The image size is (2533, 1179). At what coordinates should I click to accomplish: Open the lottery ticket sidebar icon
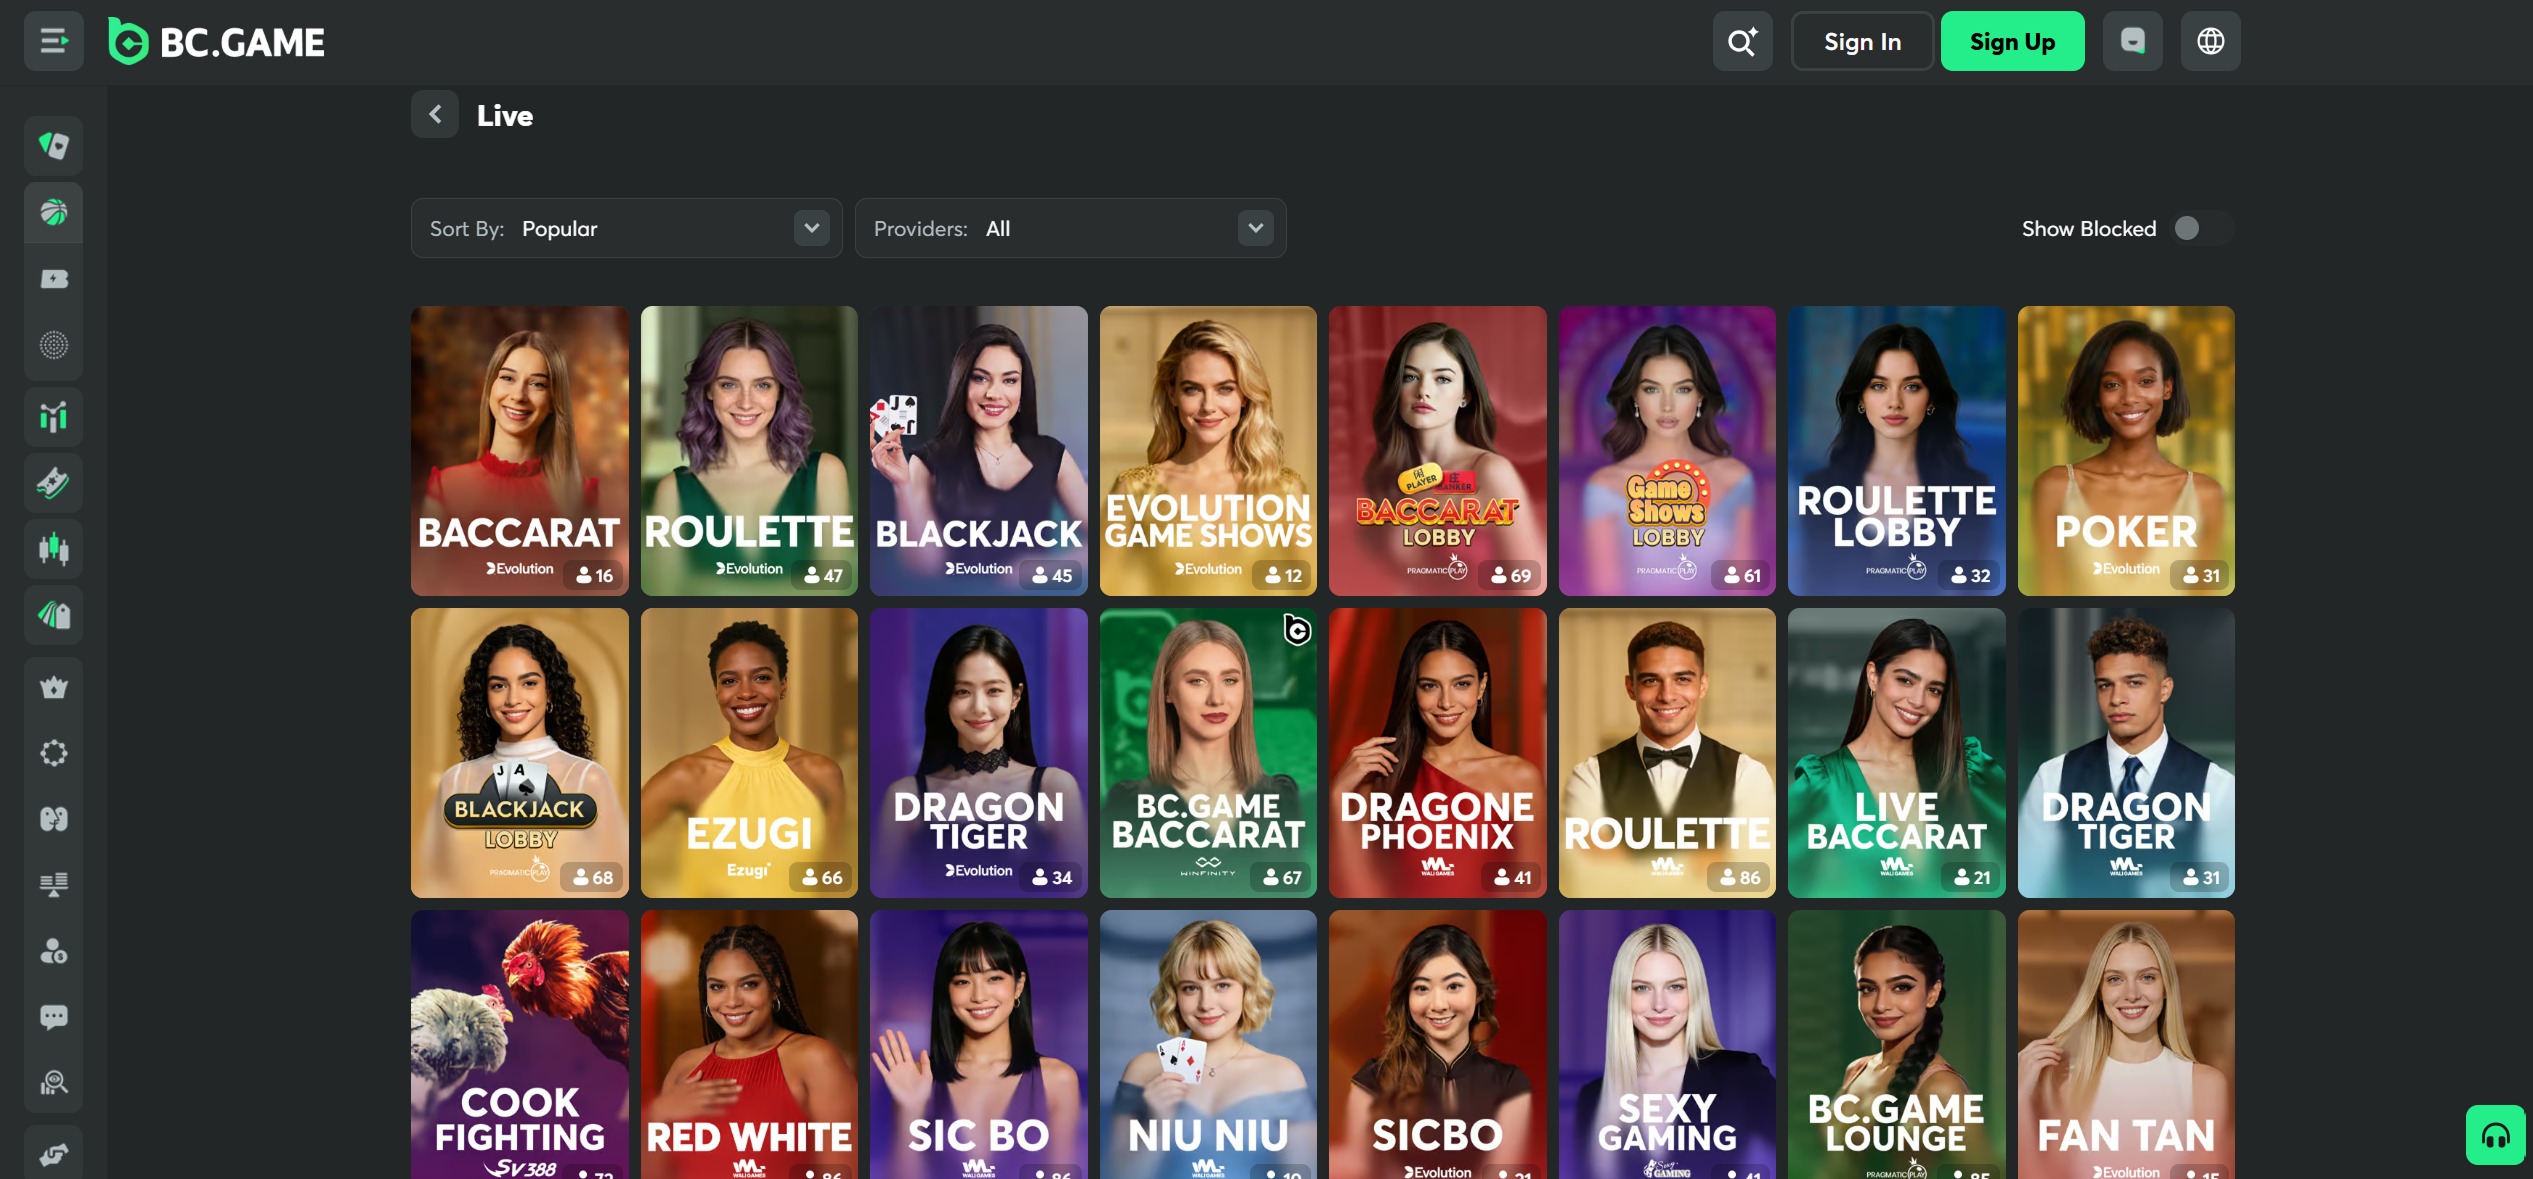(x=54, y=483)
